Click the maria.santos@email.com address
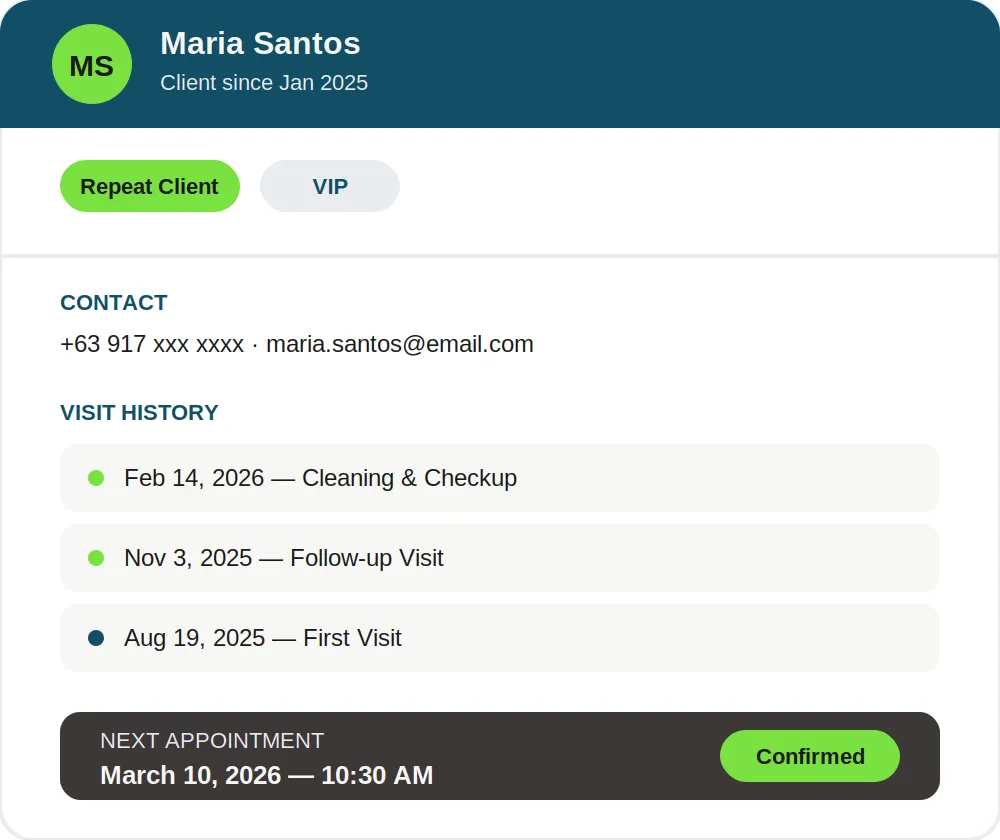Viewport: 1000px width, 840px height. [x=400, y=344]
